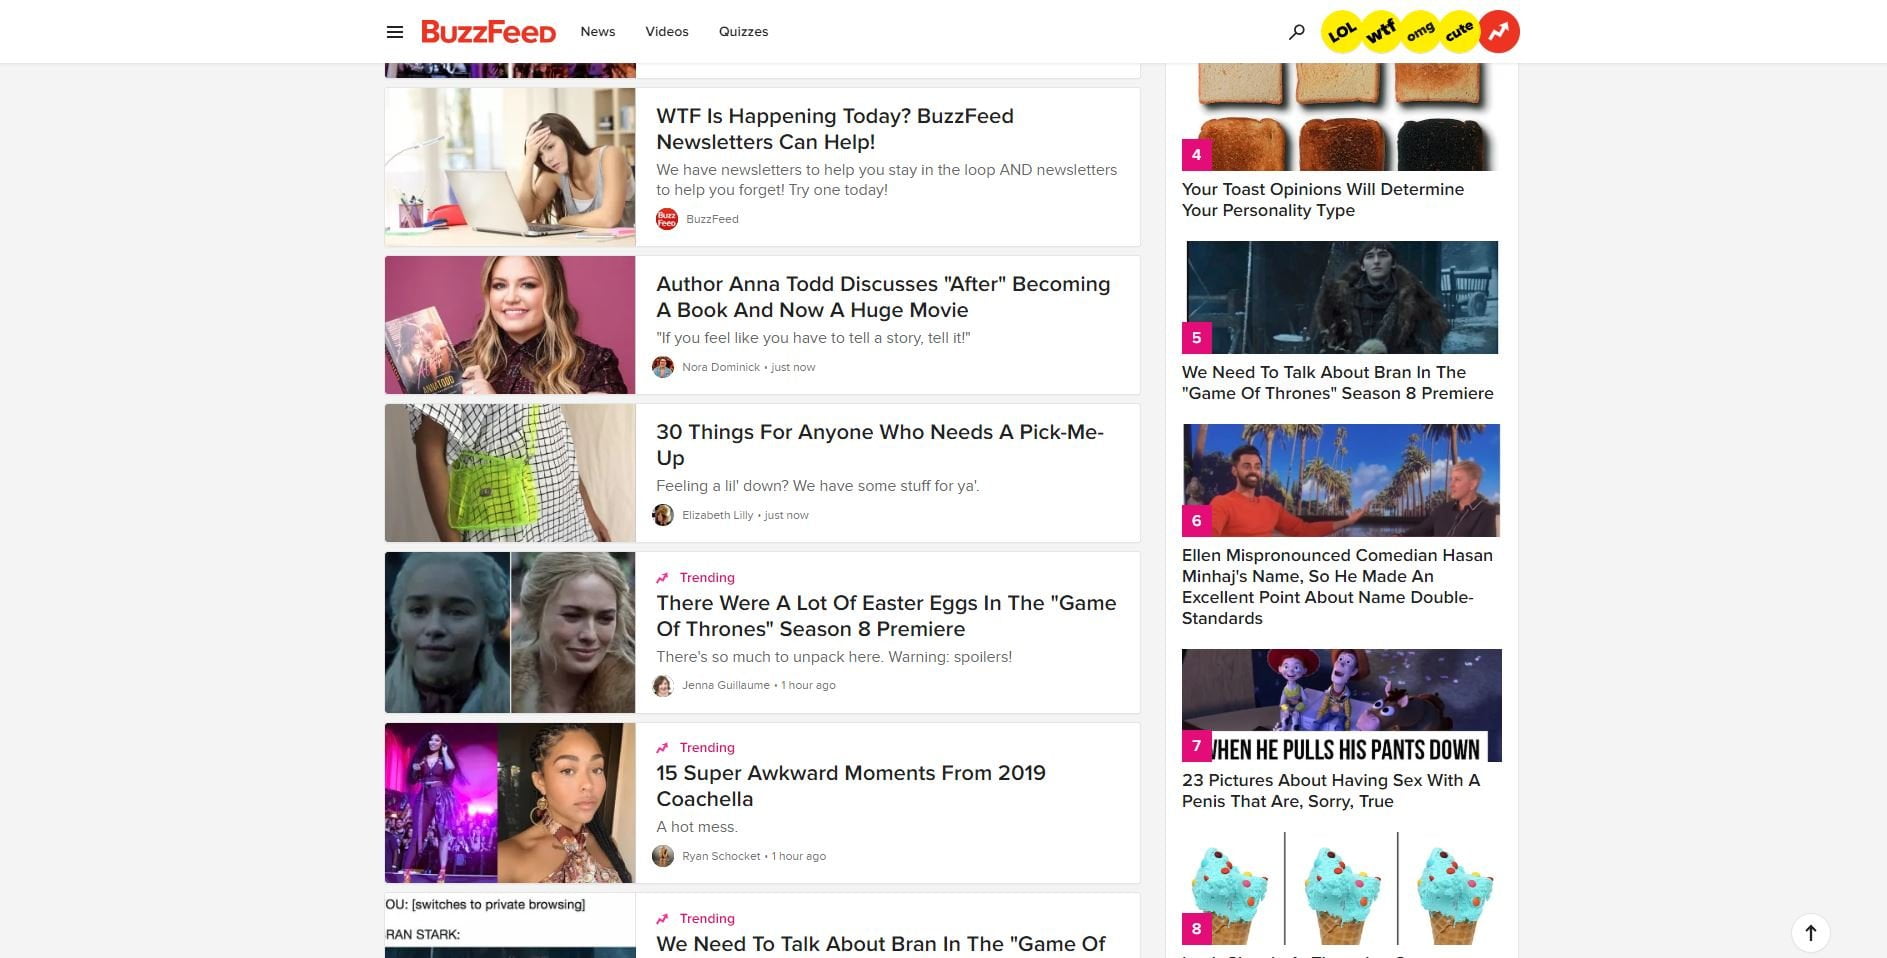This screenshot has width=1887, height=958.
Task: Click sidebar ice cream cones image
Action: click(x=1342, y=889)
